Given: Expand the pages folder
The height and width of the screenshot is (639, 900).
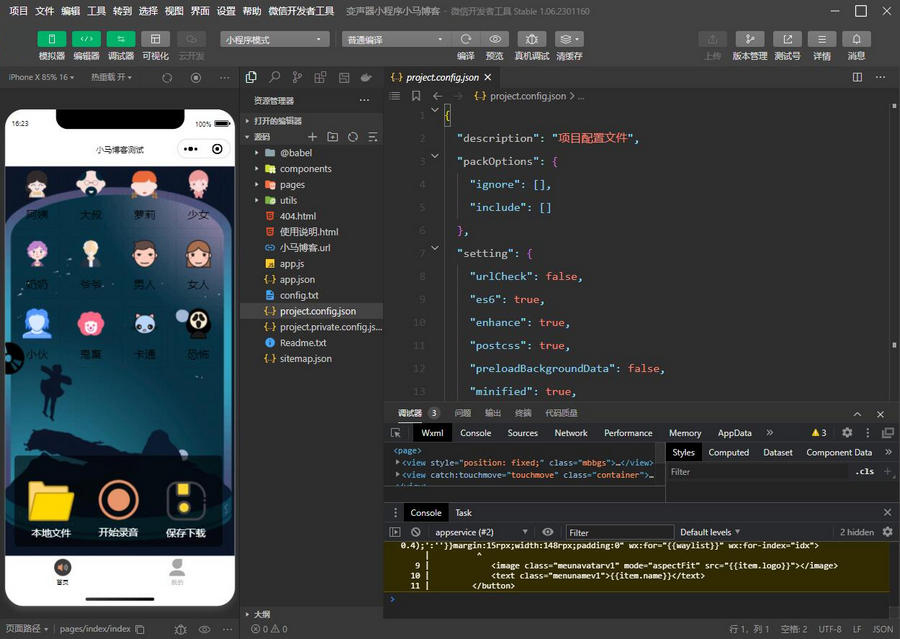Looking at the screenshot, I should (292, 185).
